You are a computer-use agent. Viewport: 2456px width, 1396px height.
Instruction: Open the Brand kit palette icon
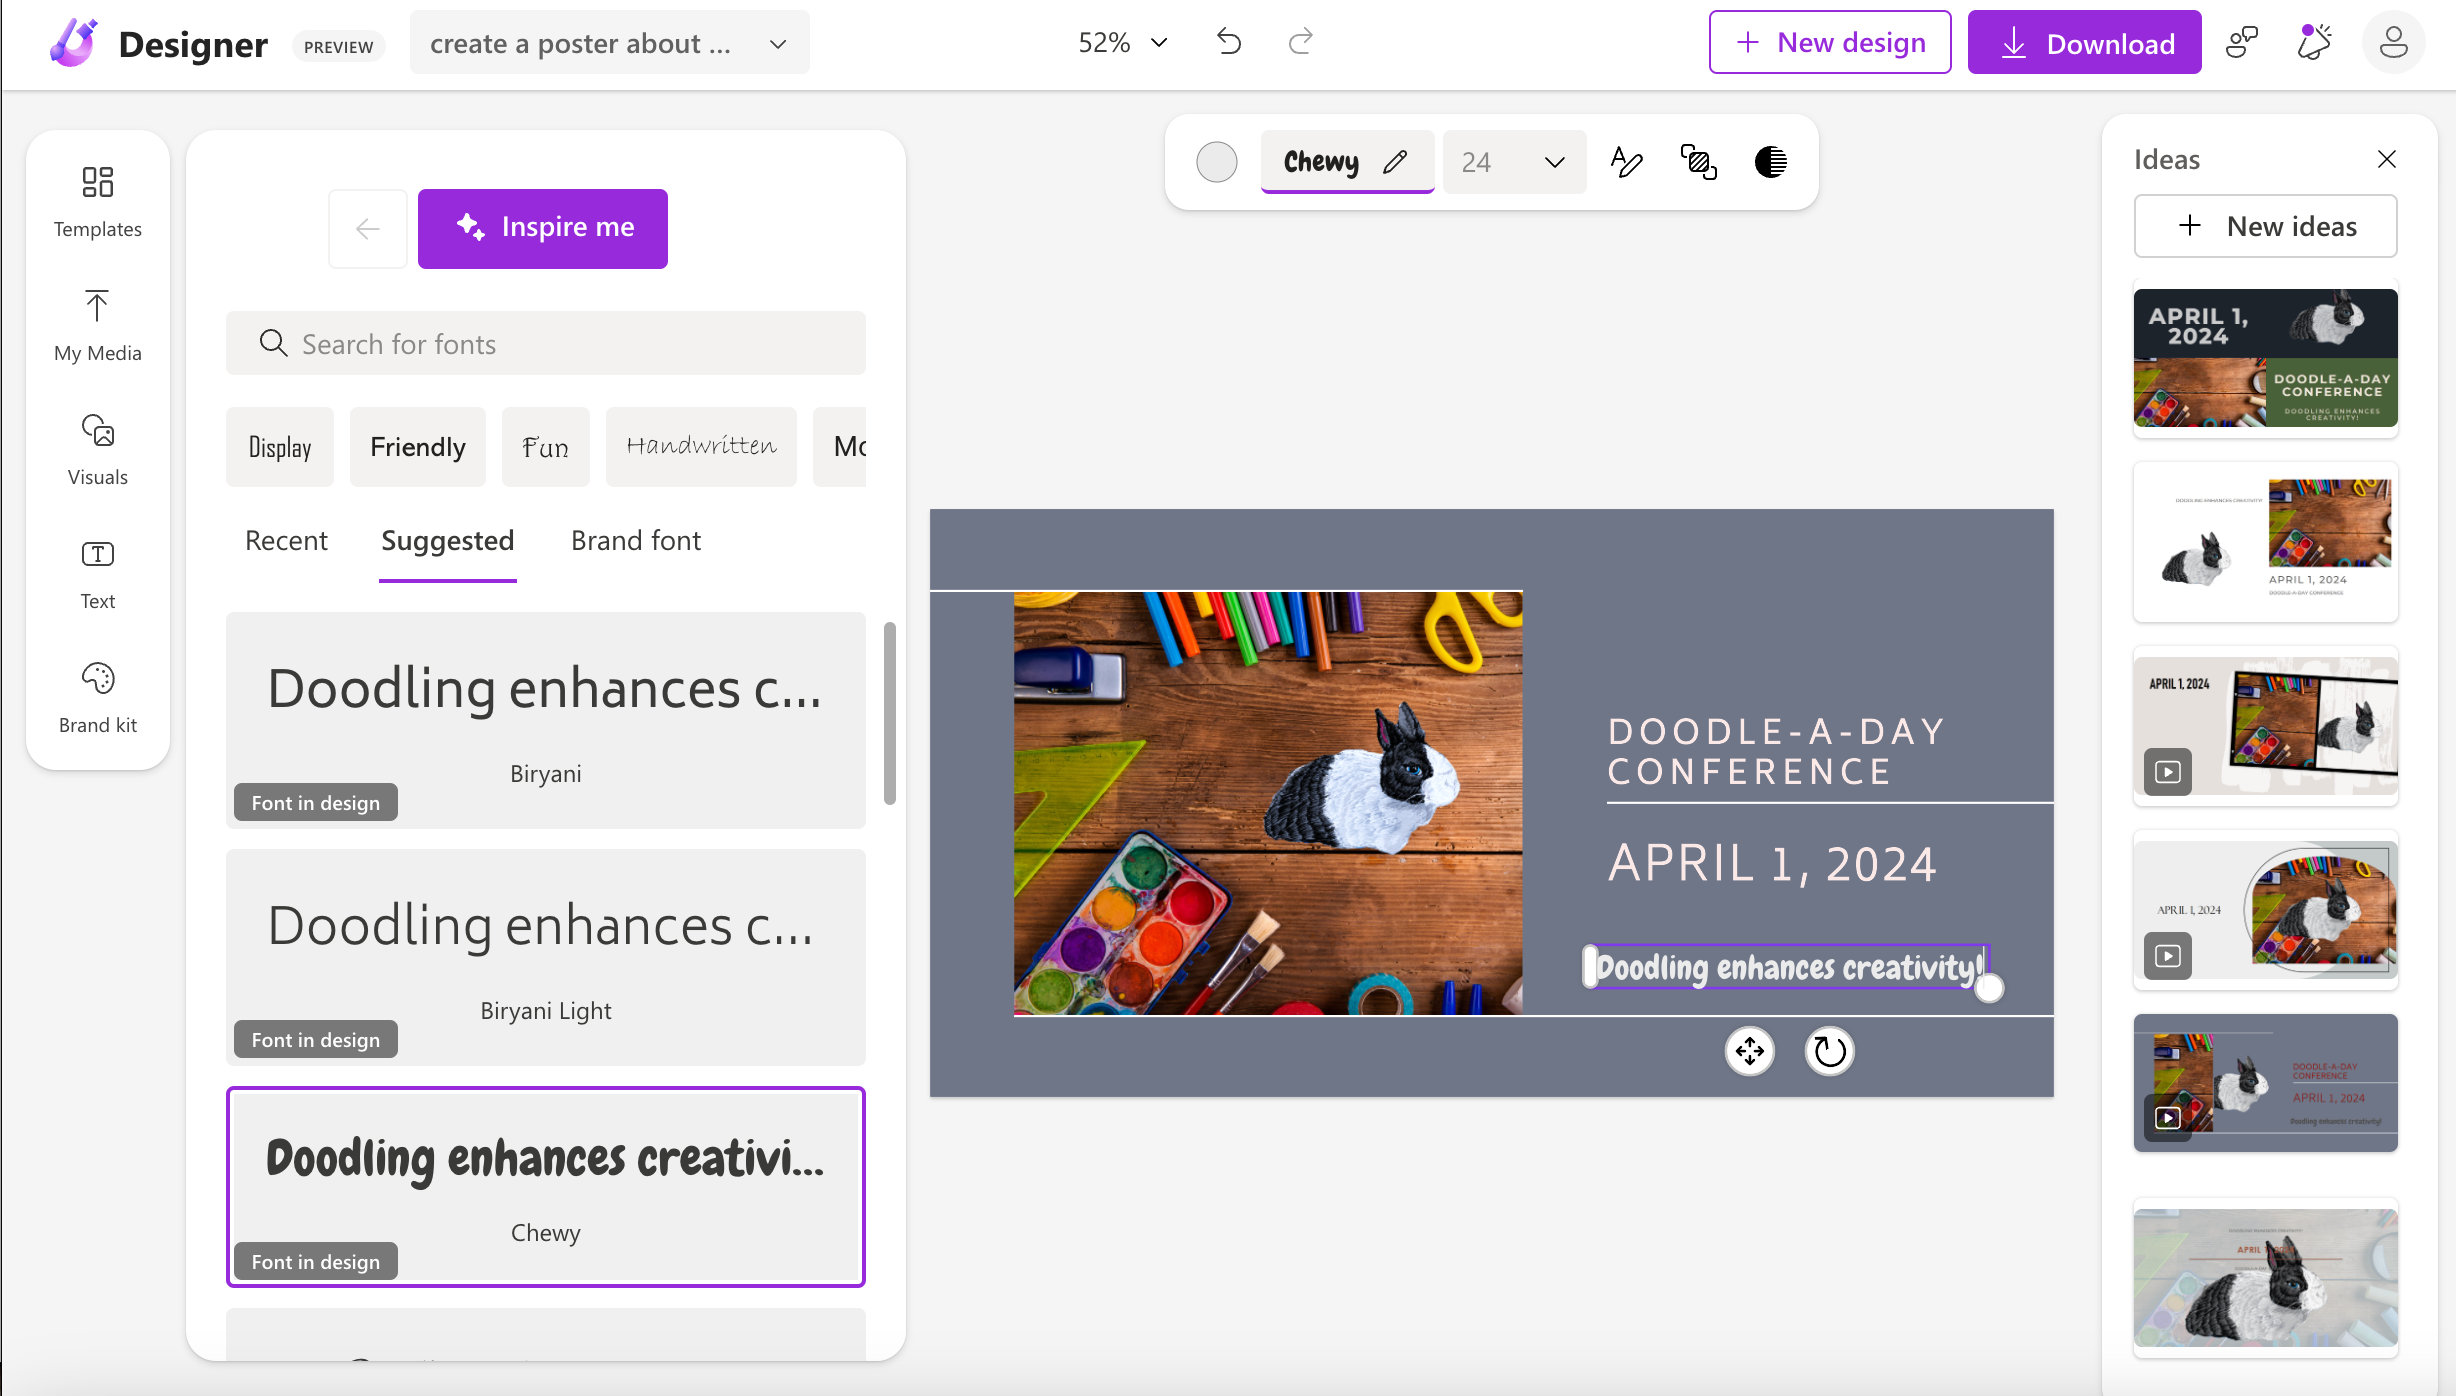97,696
